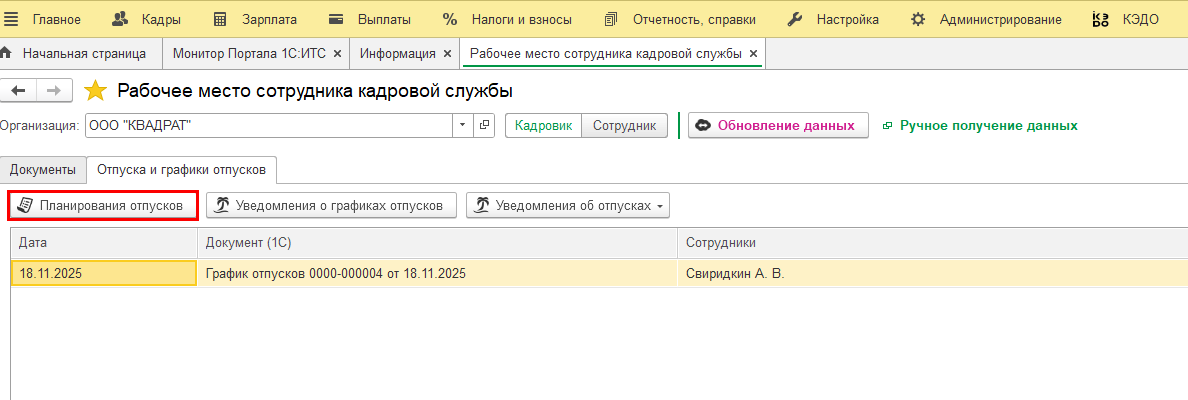Click the Планирования отпусков button

(102, 205)
